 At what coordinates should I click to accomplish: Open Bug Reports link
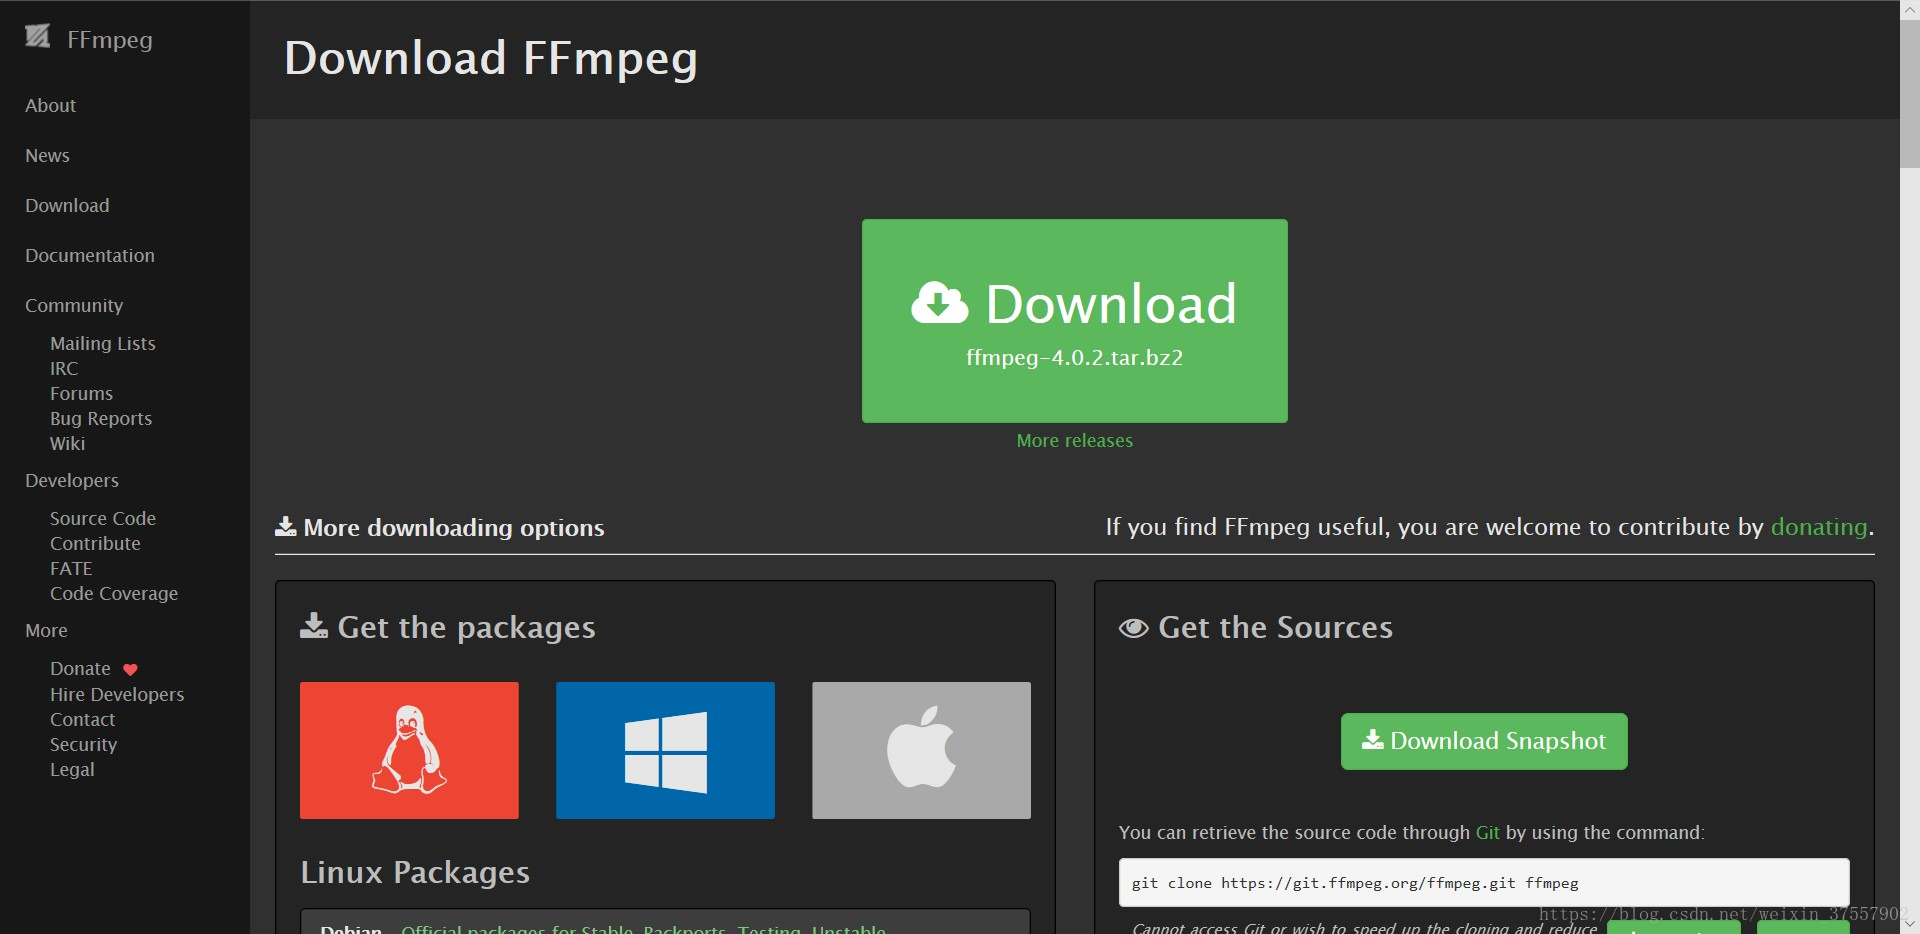[101, 418]
